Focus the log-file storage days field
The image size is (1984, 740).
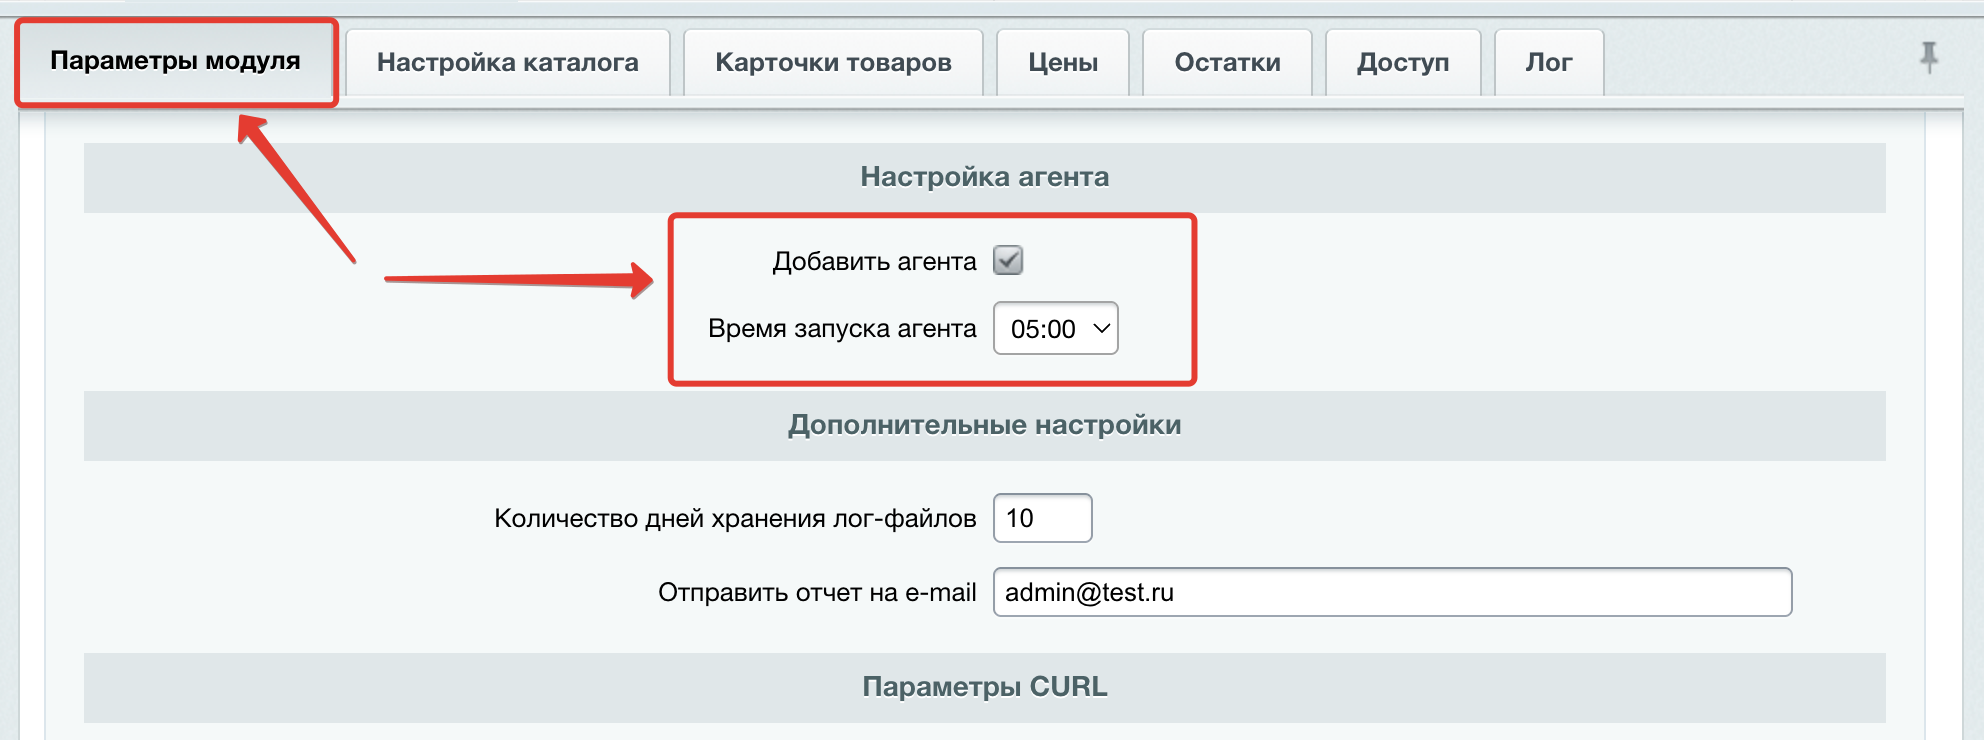(x=1042, y=518)
